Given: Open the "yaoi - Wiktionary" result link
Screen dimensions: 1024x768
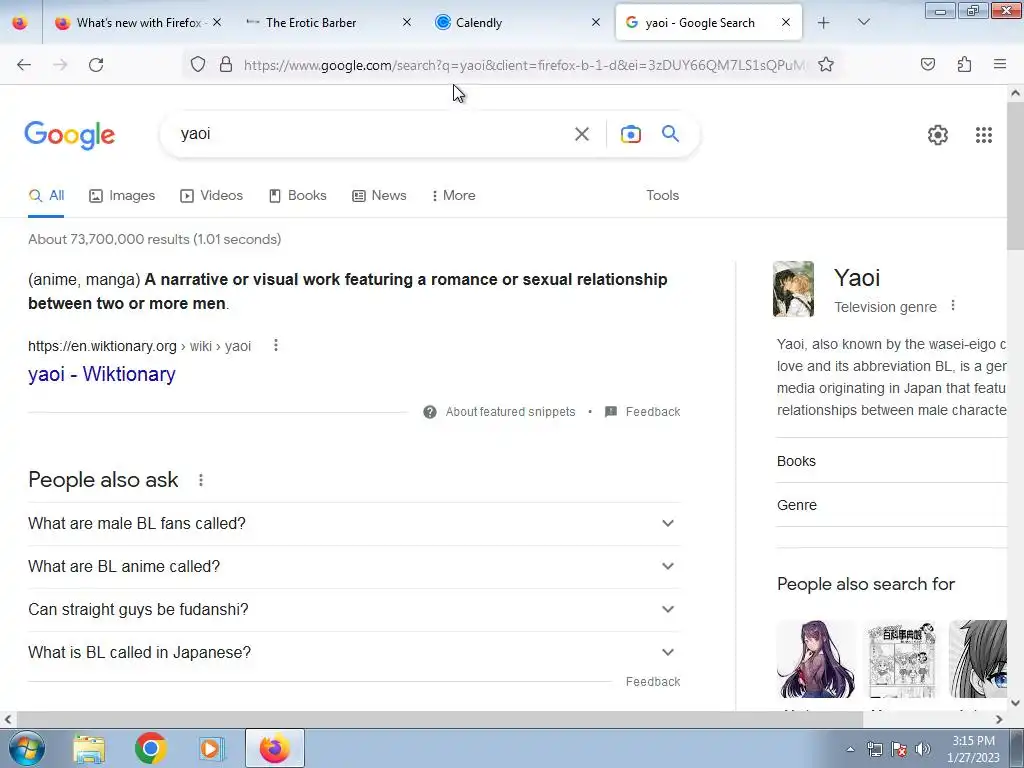Looking at the screenshot, I should click(x=102, y=374).
